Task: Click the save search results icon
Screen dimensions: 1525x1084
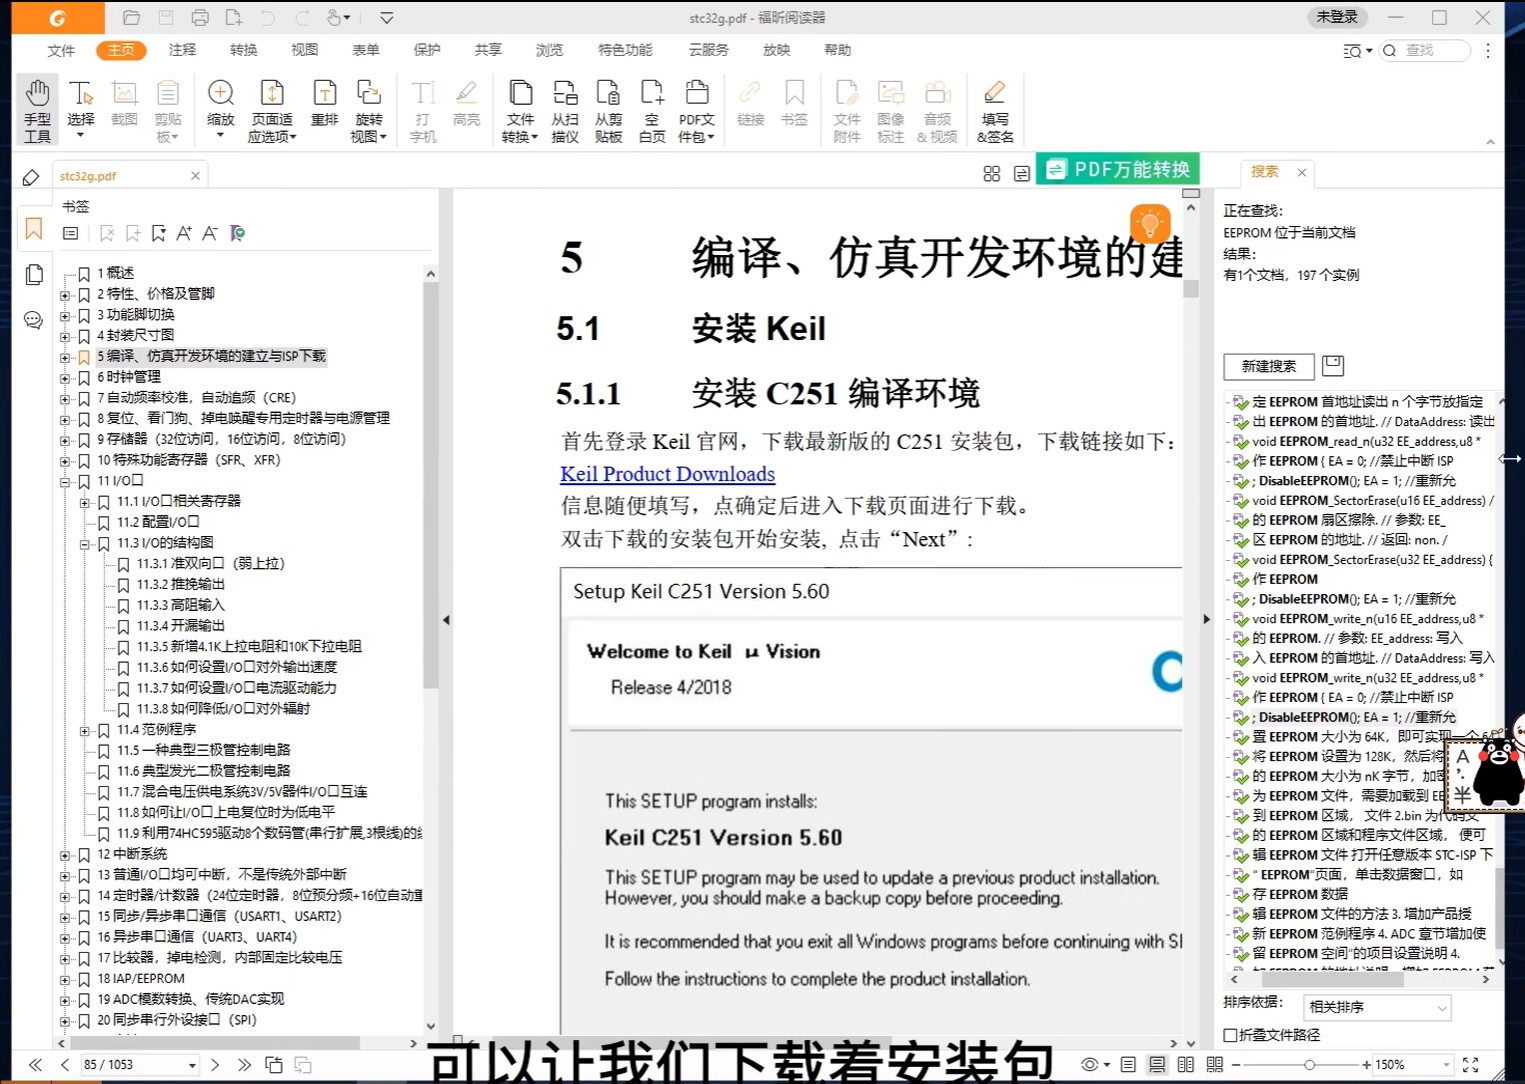Action: 1333,366
